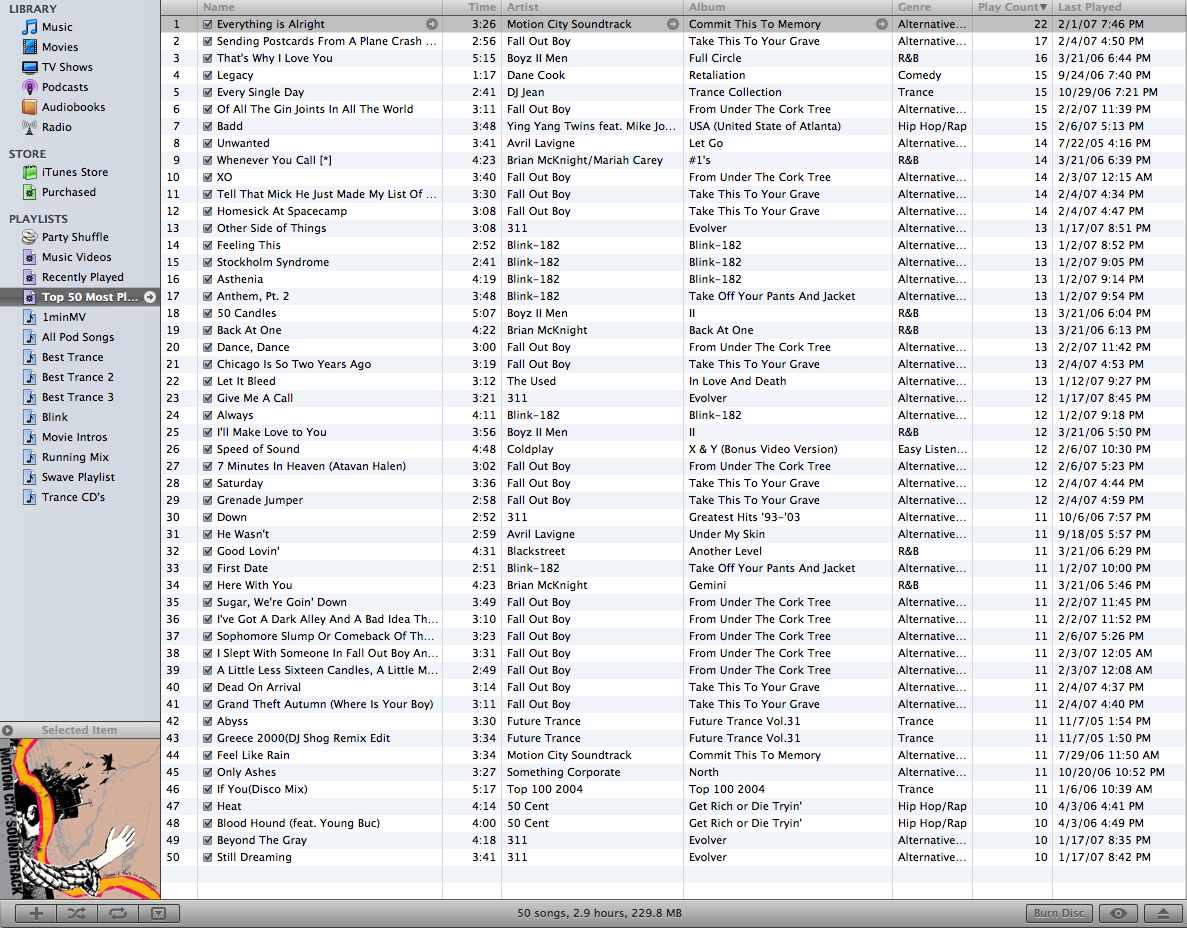Sort by the Last Played column header
Viewport: 1187px width, 928px height.
click(1120, 7)
